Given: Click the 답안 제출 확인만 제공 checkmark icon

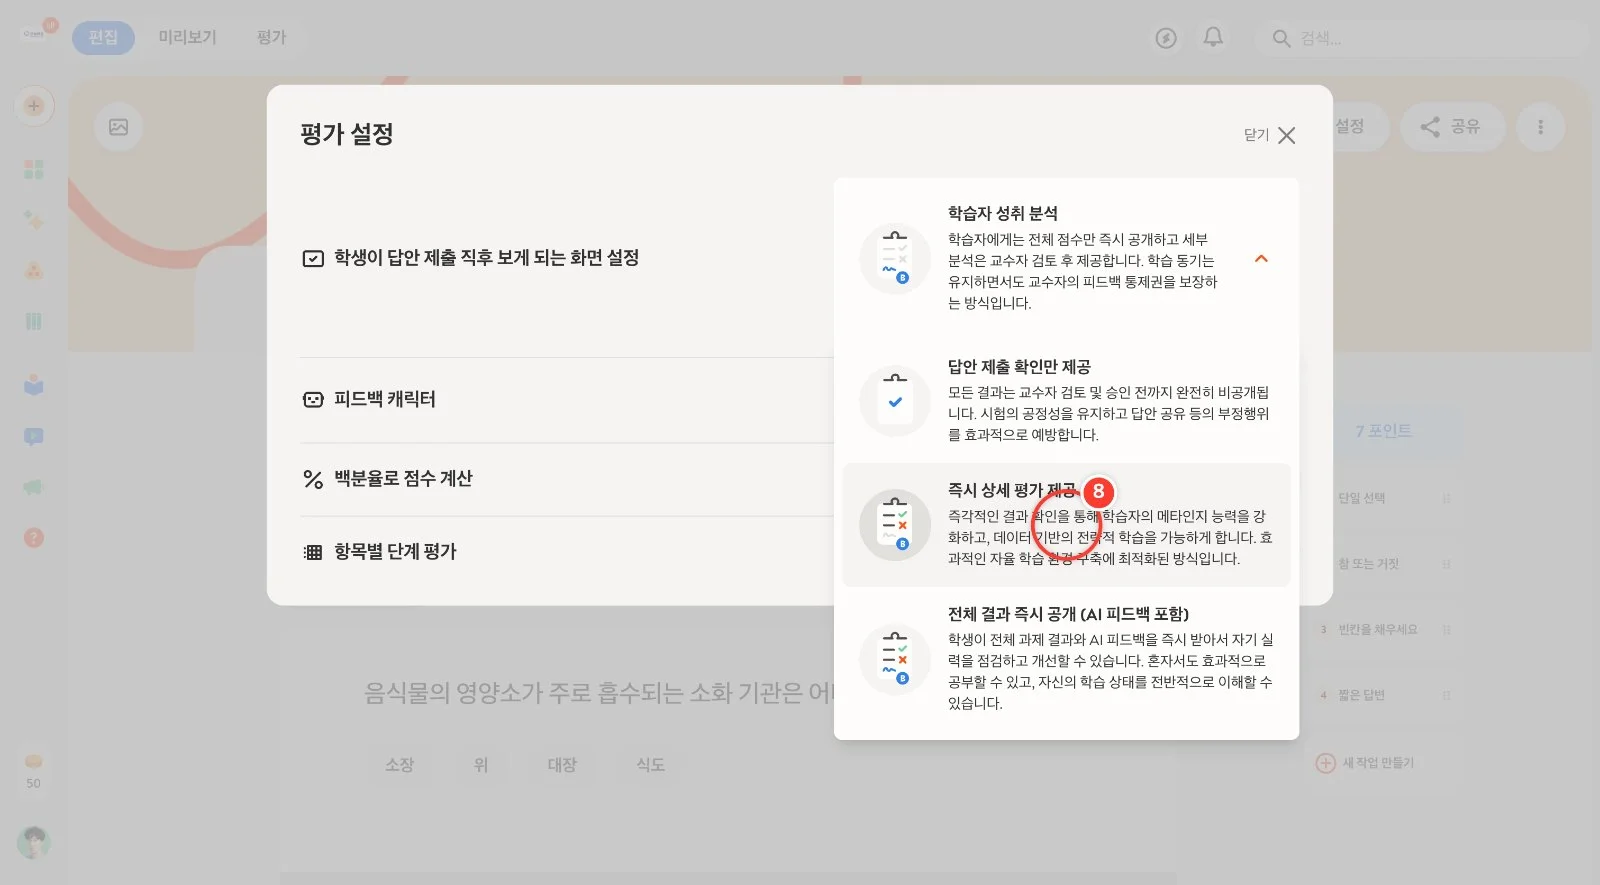Looking at the screenshot, I should (895, 401).
